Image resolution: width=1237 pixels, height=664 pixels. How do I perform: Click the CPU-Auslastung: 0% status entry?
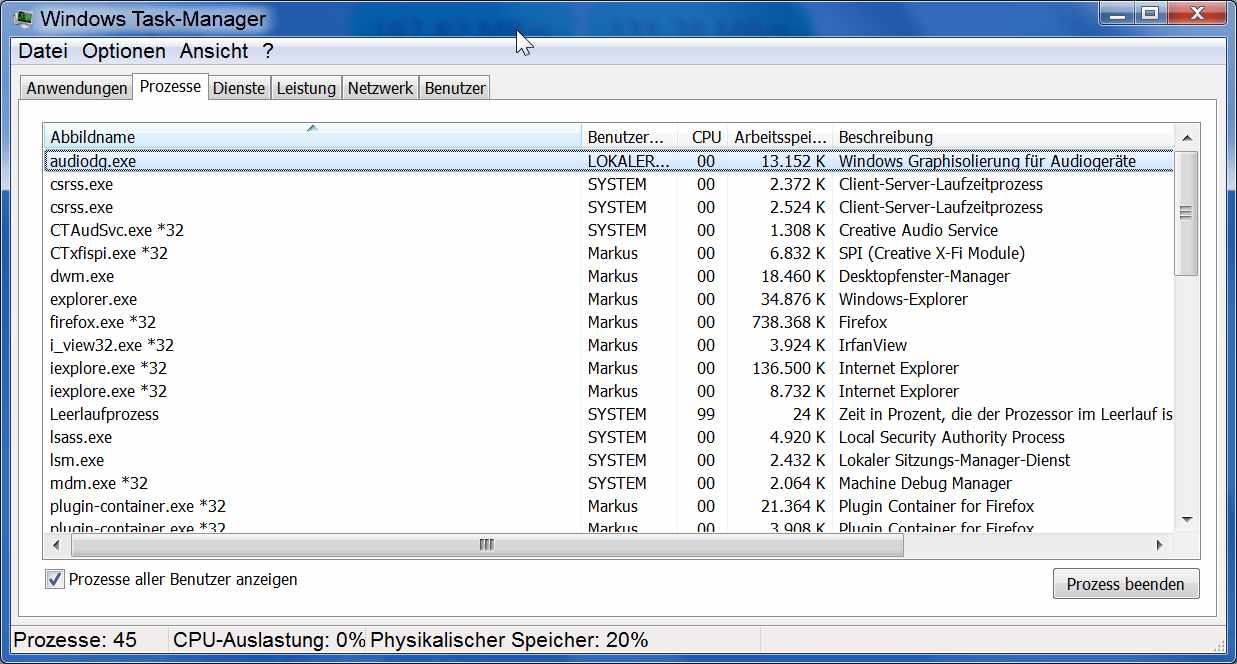(269, 640)
